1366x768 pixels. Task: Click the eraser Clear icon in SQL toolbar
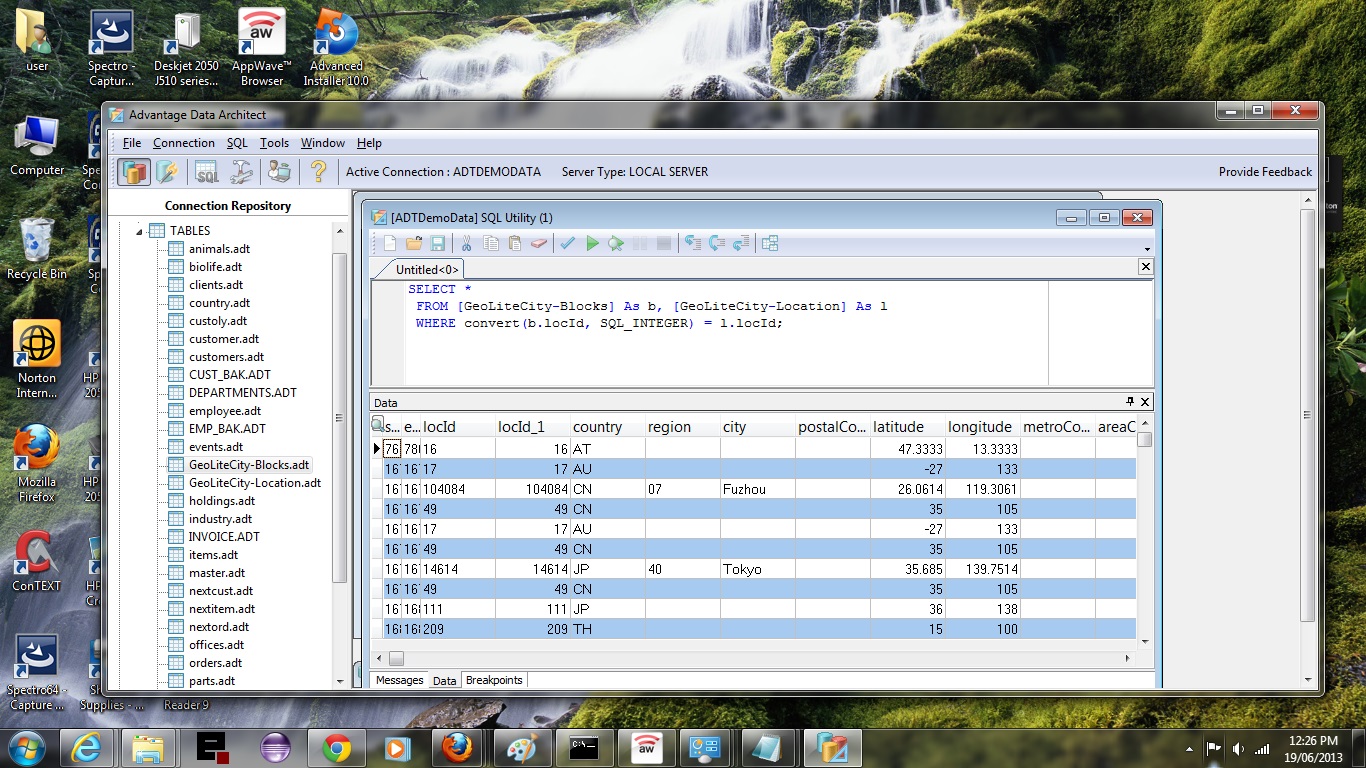(x=539, y=243)
